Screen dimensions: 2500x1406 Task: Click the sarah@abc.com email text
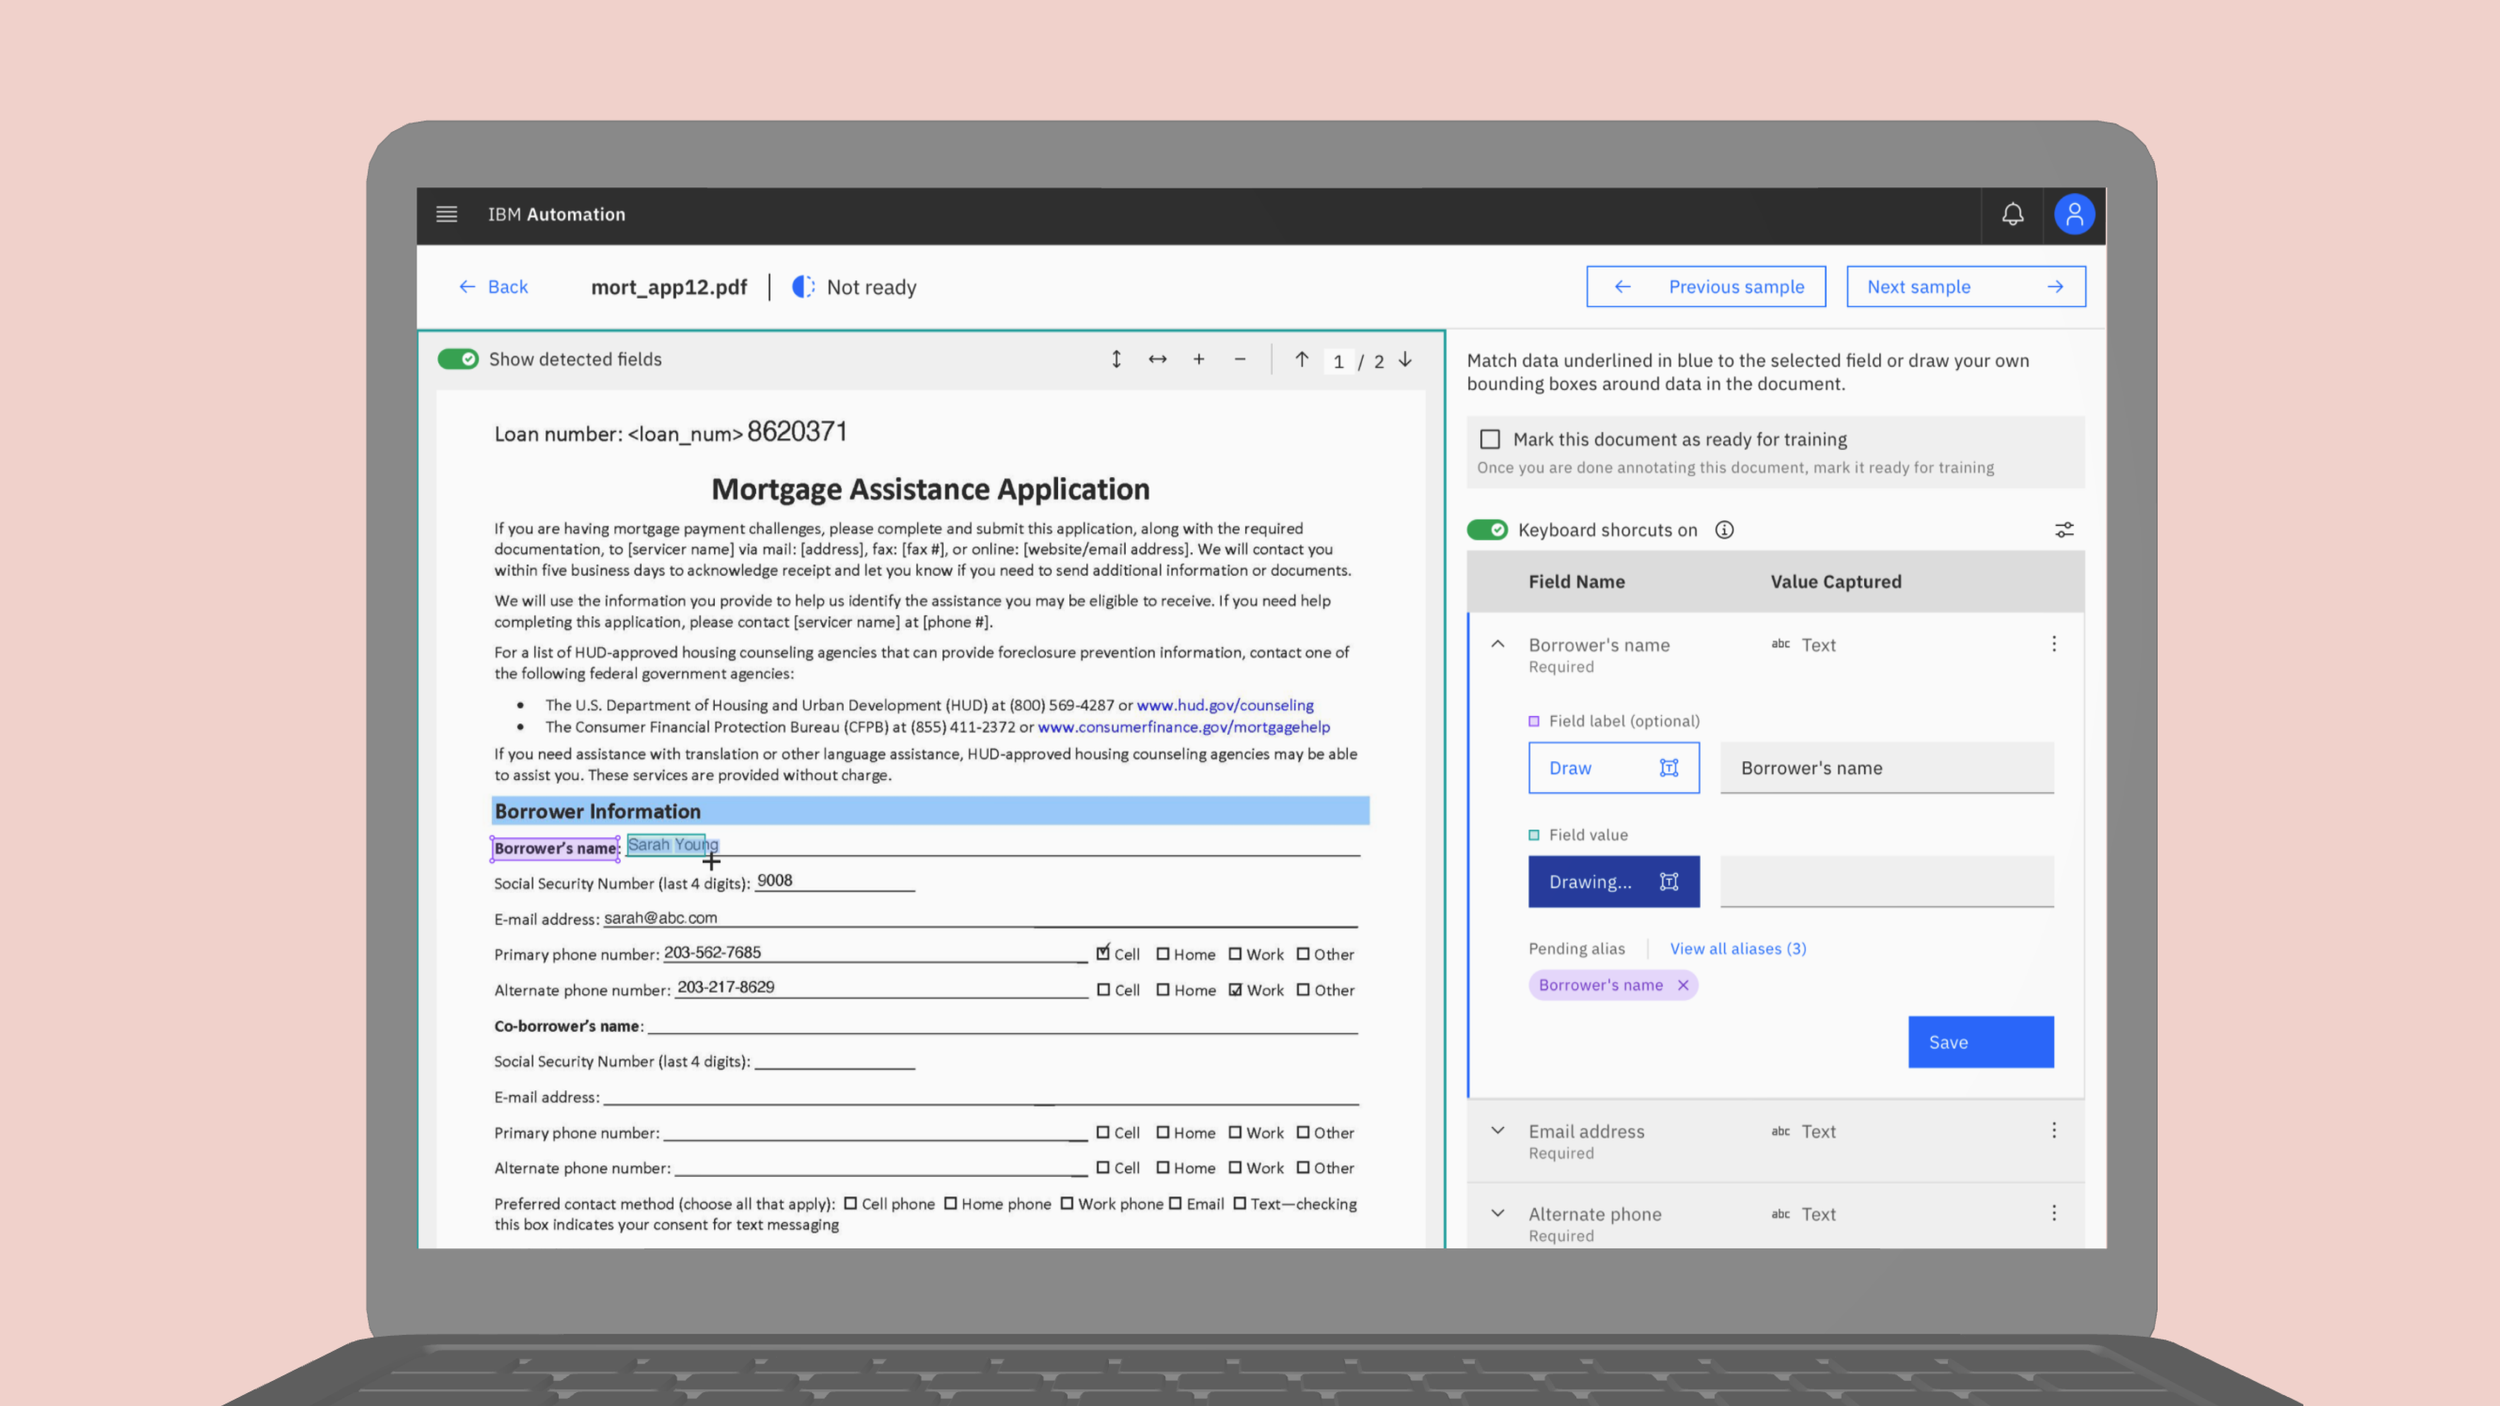(660, 917)
